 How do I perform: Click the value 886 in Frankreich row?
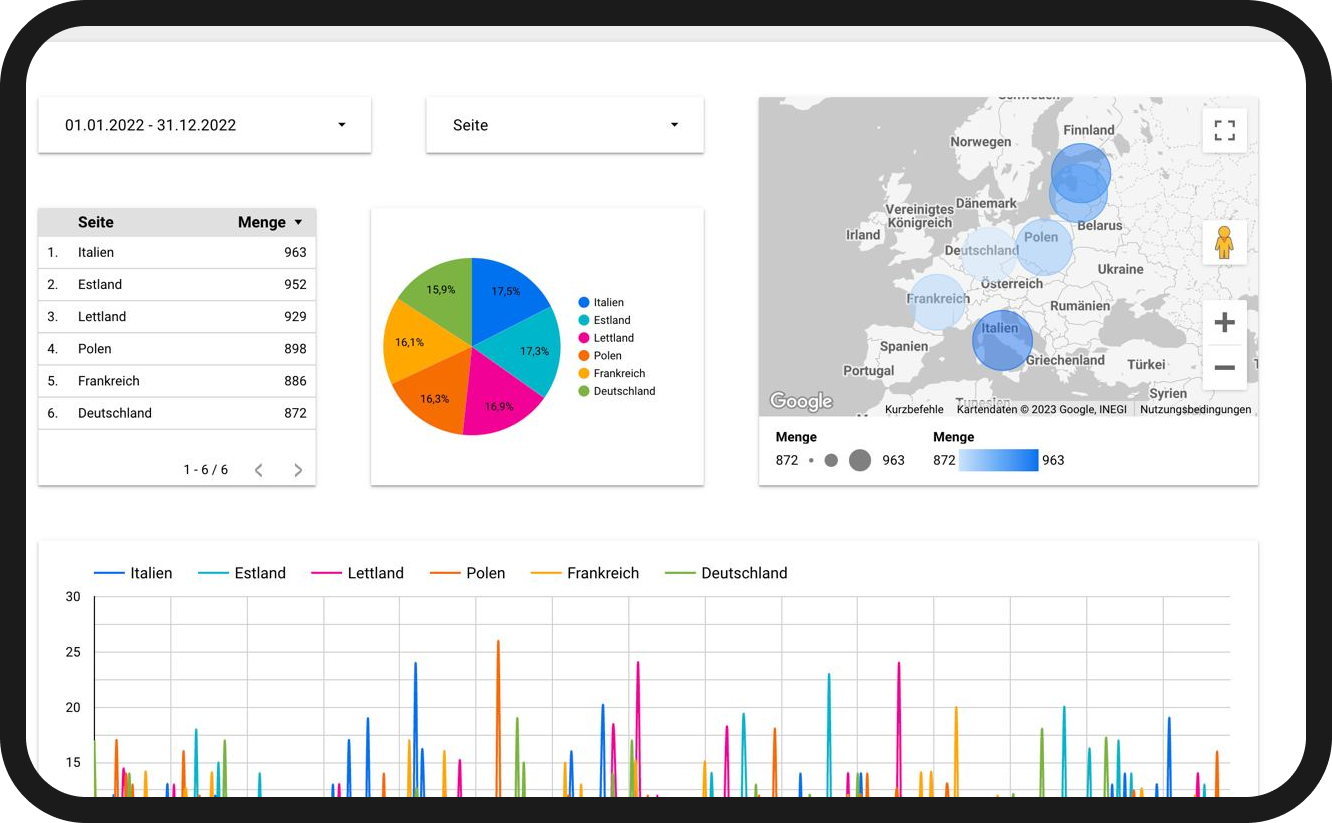click(x=295, y=381)
